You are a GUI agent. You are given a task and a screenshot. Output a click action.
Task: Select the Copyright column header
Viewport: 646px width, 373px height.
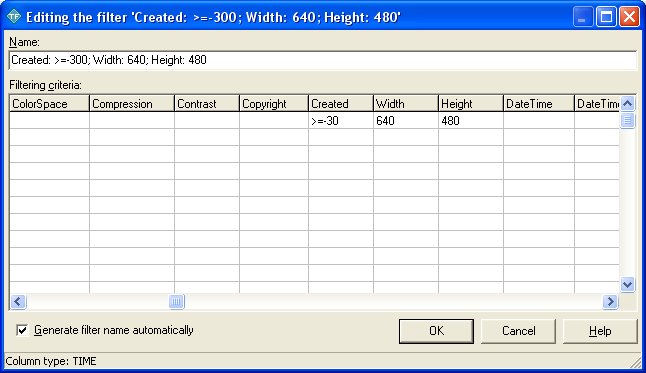pyautogui.click(x=274, y=103)
